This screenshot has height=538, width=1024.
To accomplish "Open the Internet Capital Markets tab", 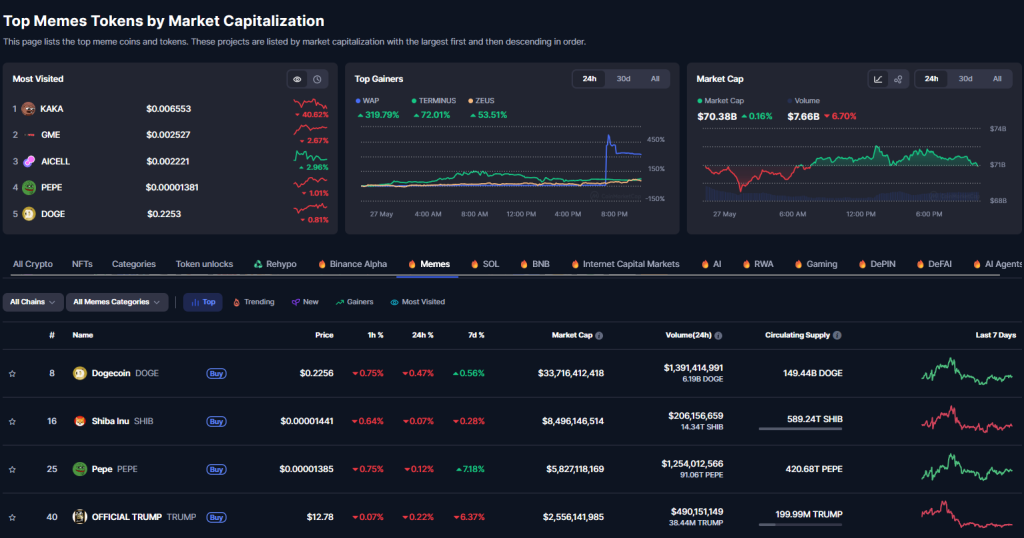I will coord(625,264).
